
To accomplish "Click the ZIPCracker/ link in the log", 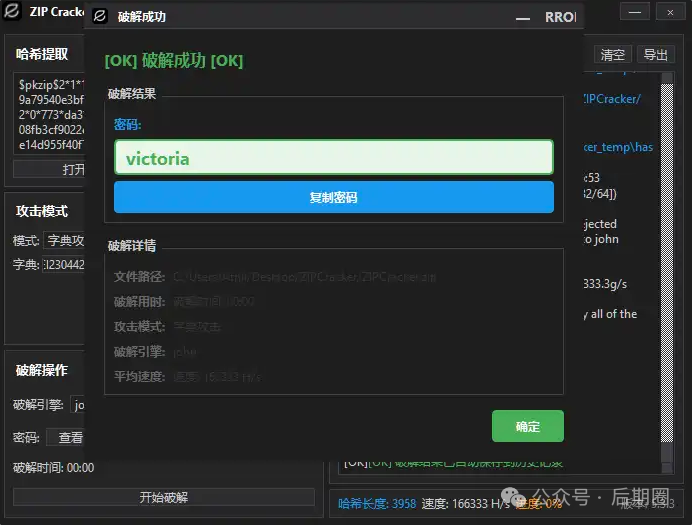I will coord(612,99).
